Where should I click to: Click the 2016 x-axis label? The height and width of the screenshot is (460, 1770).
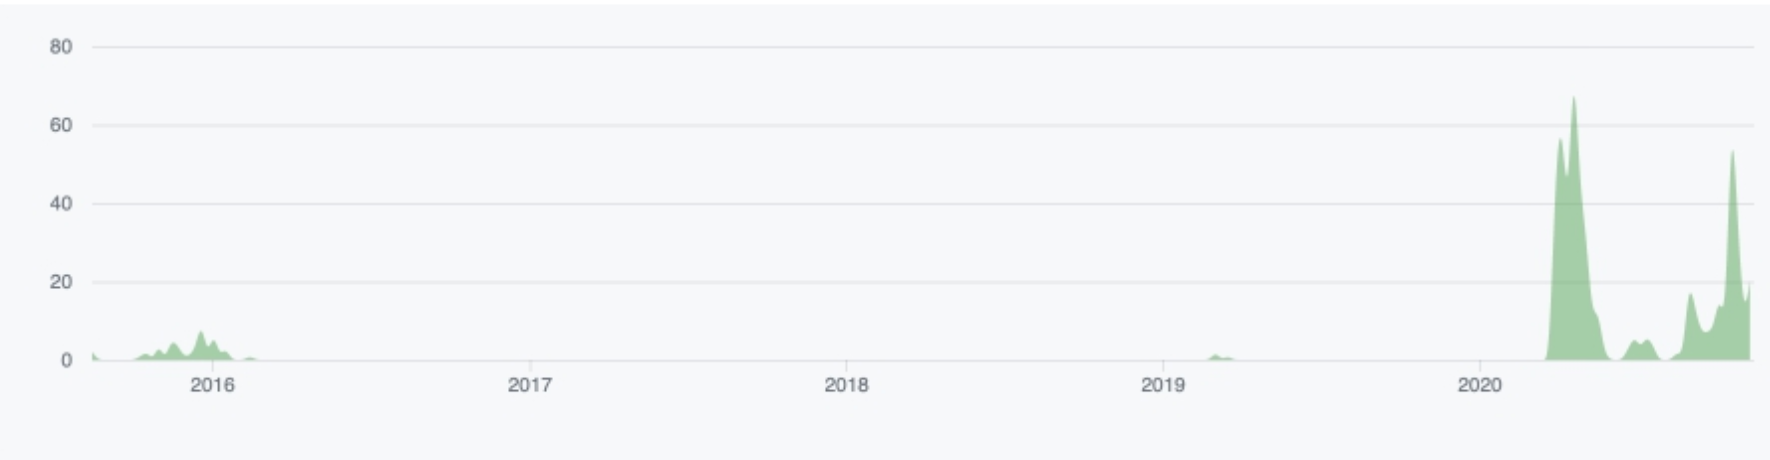click(x=212, y=385)
